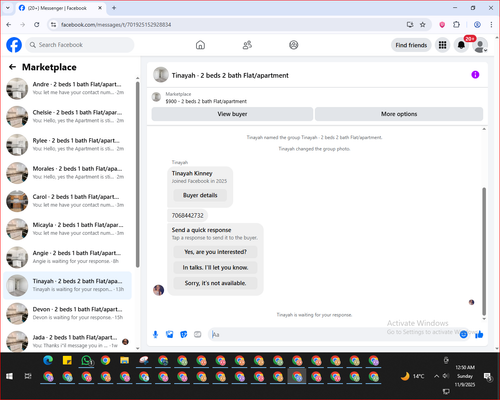Click the message text input box
The width and height of the screenshot is (500, 400).
click(x=333, y=334)
